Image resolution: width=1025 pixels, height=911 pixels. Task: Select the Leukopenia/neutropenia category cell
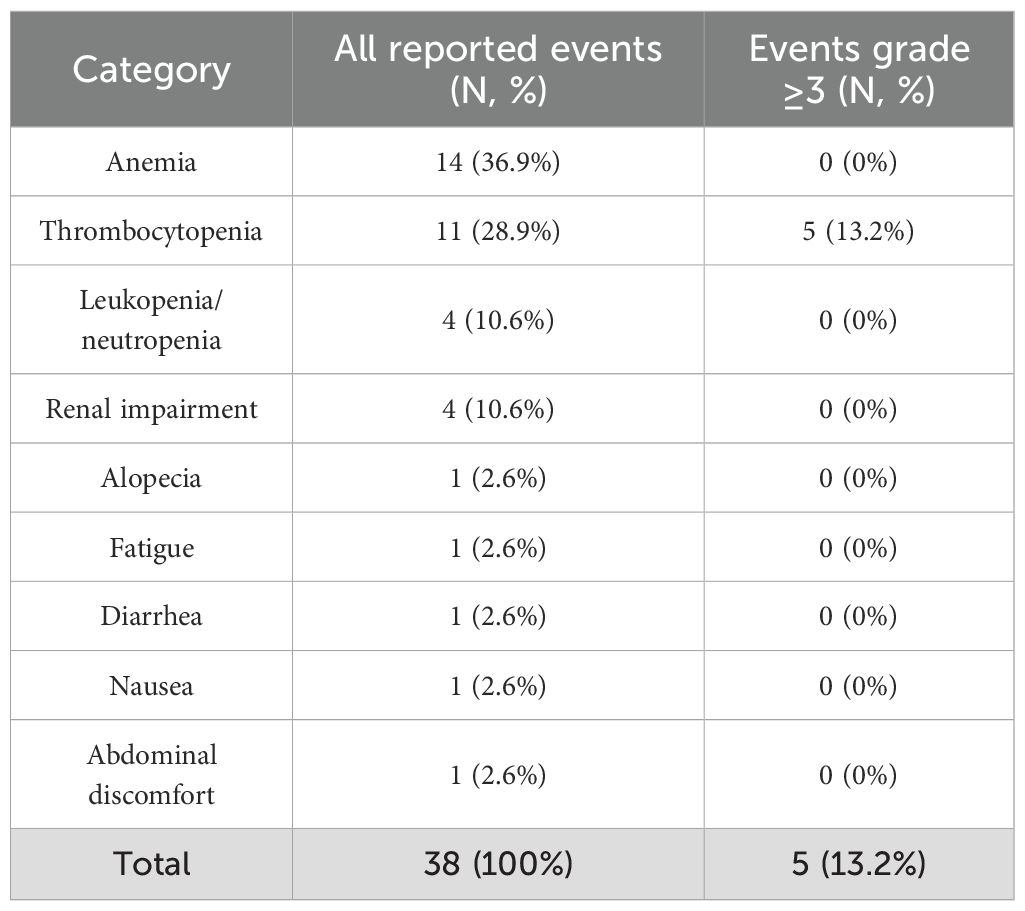[x=151, y=320]
